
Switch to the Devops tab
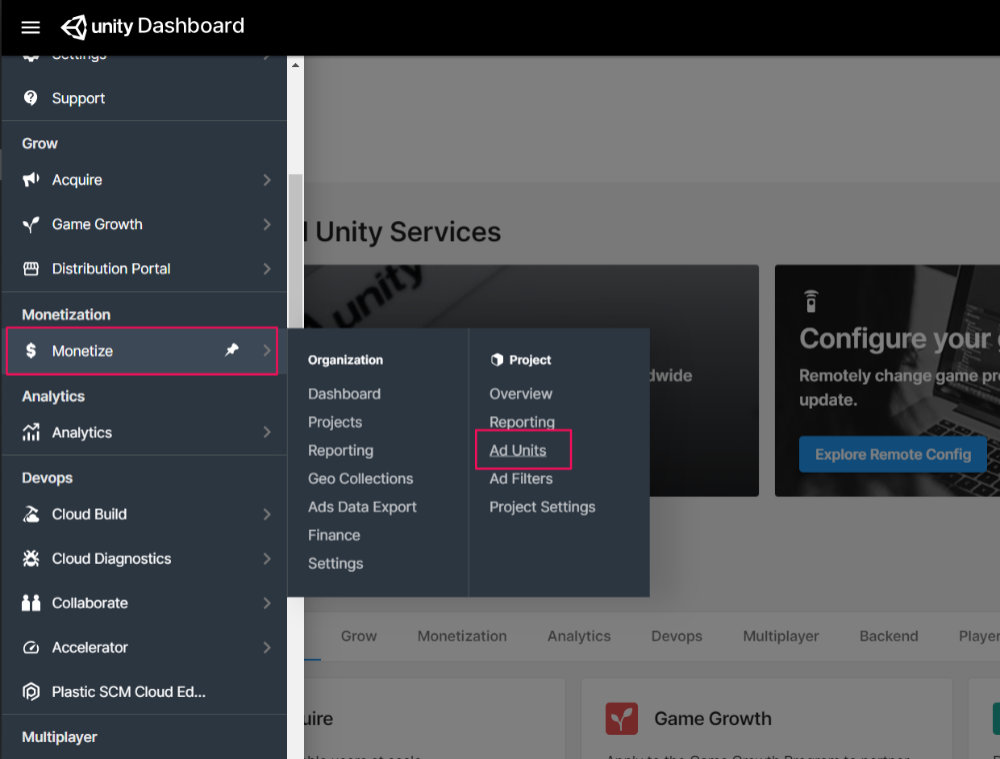coord(677,636)
